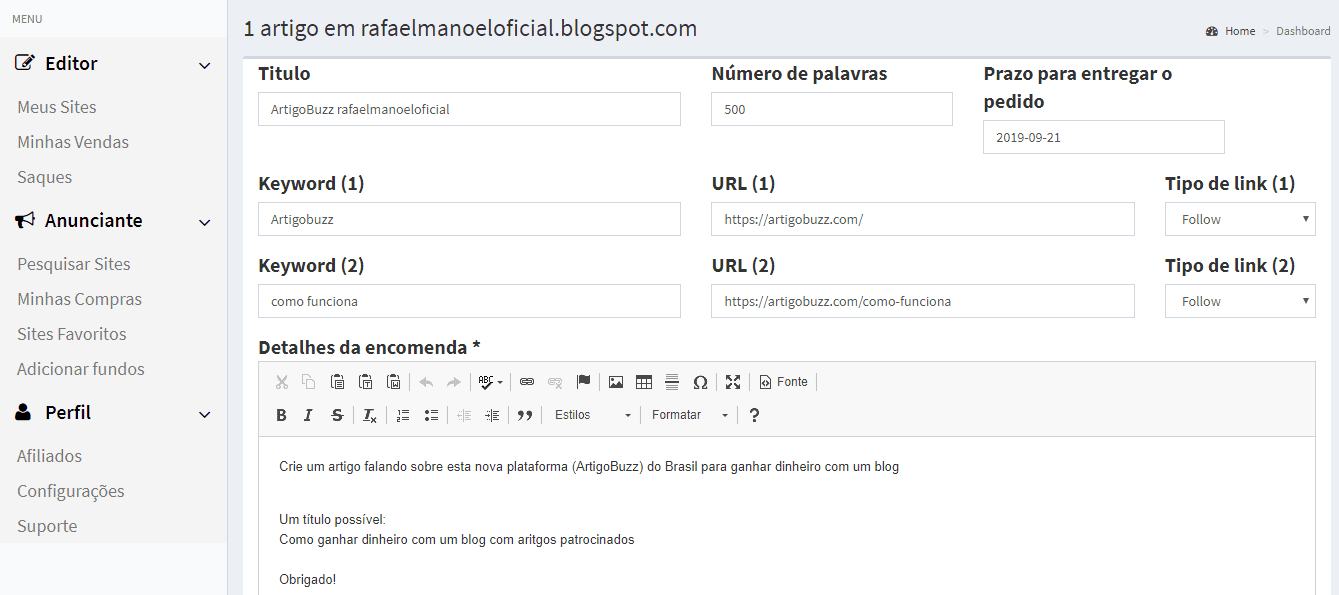Insert special character with Omega icon
The width and height of the screenshot is (1339, 595).
(700, 382)
